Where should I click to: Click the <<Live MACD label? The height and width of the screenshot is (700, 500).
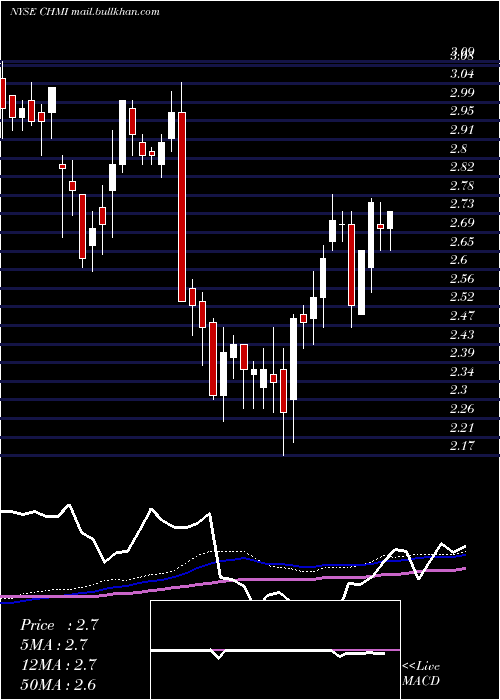click(421, 673)
